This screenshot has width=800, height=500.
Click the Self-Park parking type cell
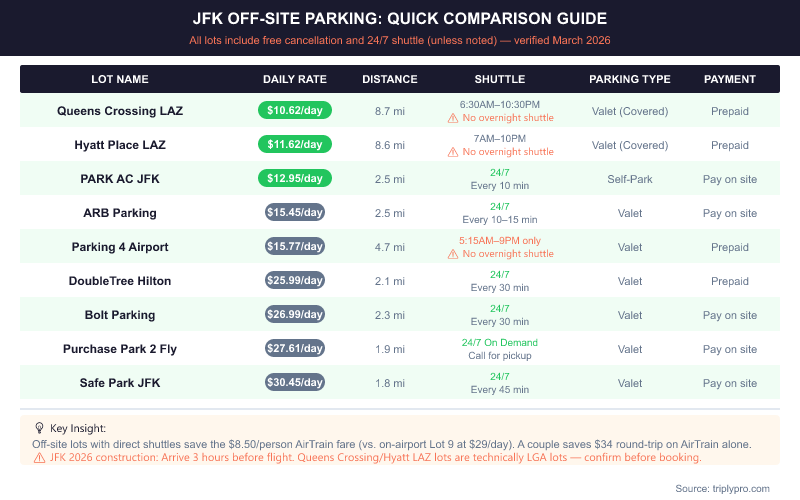tap(630, 179)
